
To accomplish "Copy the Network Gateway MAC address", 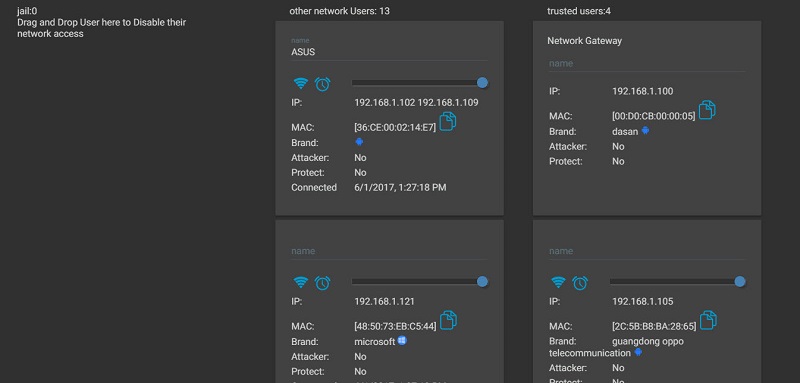I will click(x=707, y=110).
